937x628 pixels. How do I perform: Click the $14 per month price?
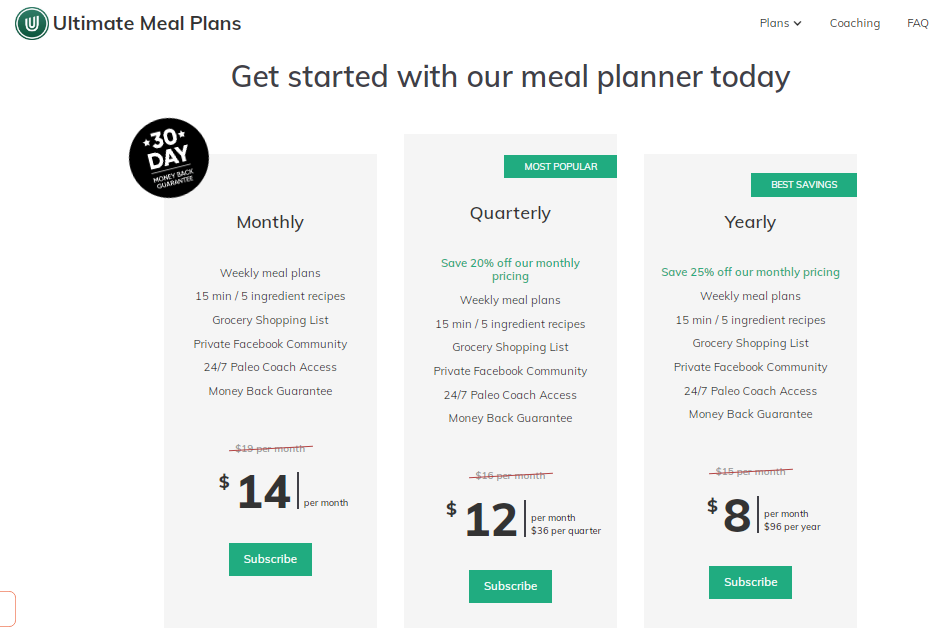pyautogui.click(x=264, y=492)
